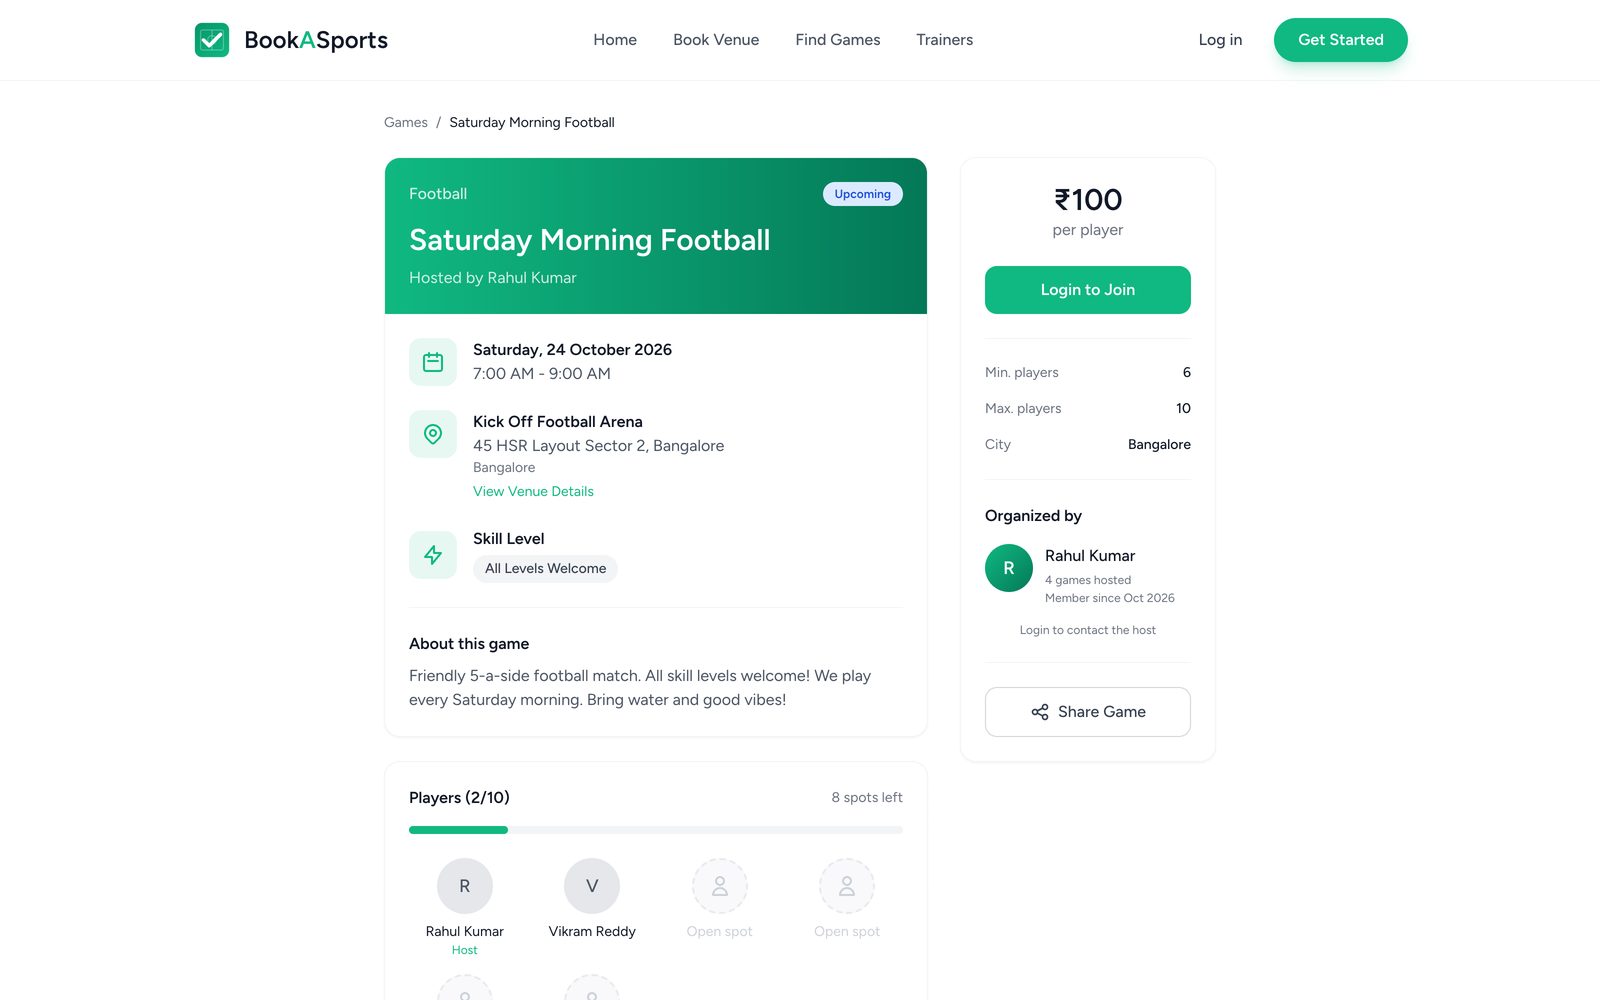The image size is (1600, 1000).
Task: Click the BookASports checkmark logo icon
Action: [212, 40]
